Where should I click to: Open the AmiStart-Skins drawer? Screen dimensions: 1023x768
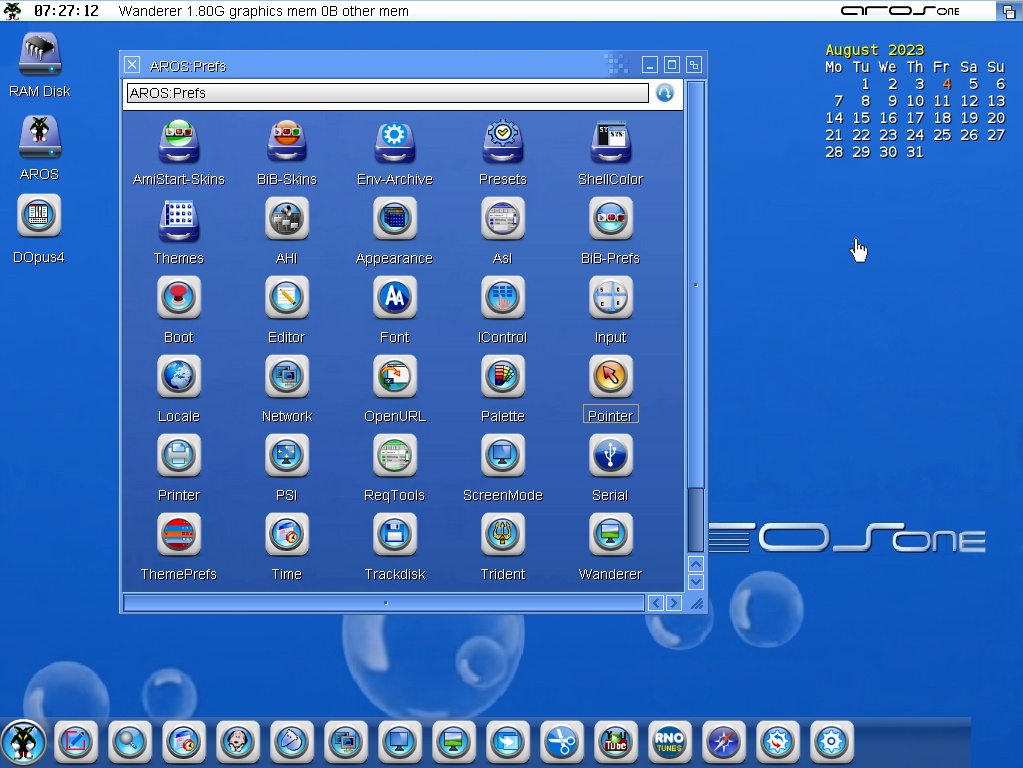point(179,142)
